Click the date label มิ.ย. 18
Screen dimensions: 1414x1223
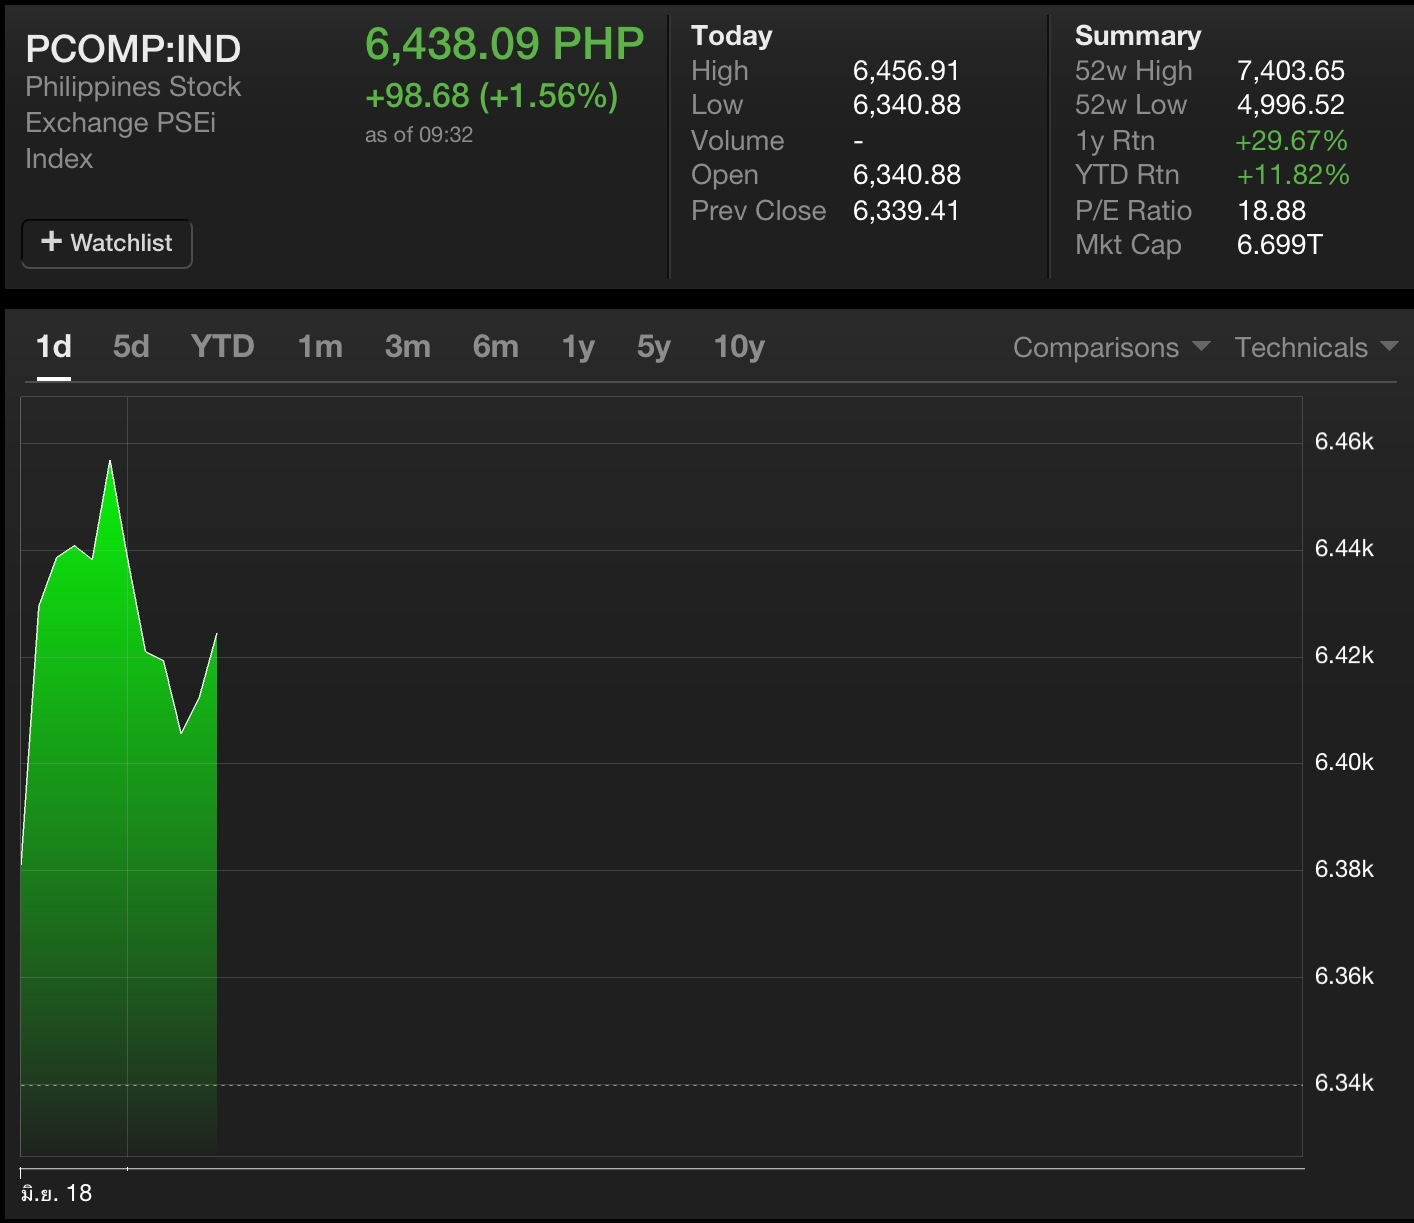[x=56, y=1193]
